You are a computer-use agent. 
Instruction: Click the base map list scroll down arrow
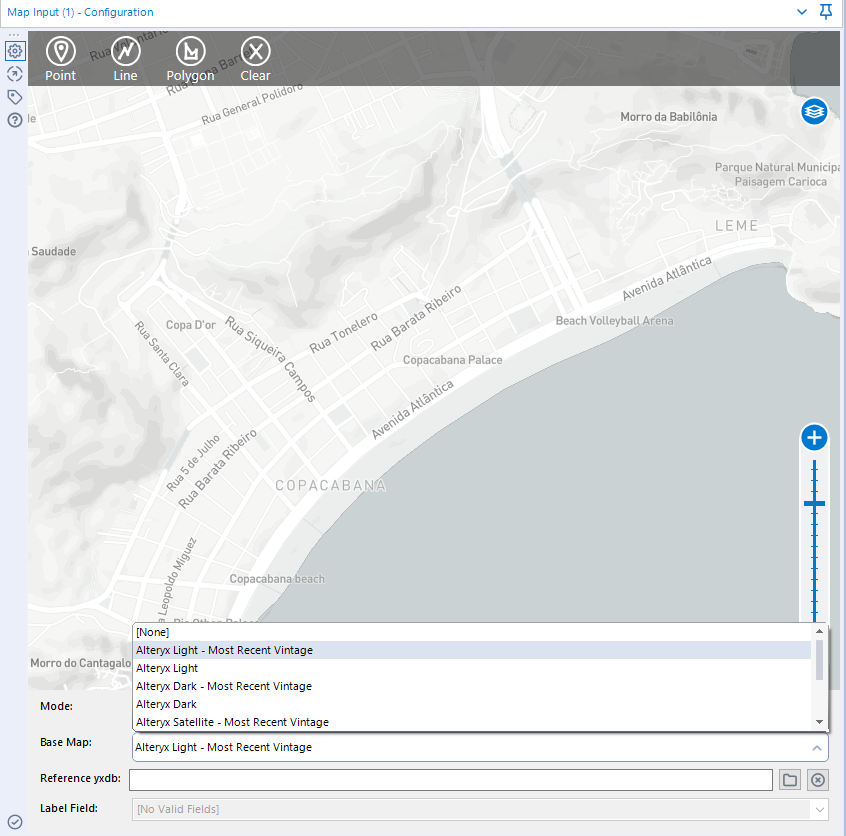(x=820, y=722)
